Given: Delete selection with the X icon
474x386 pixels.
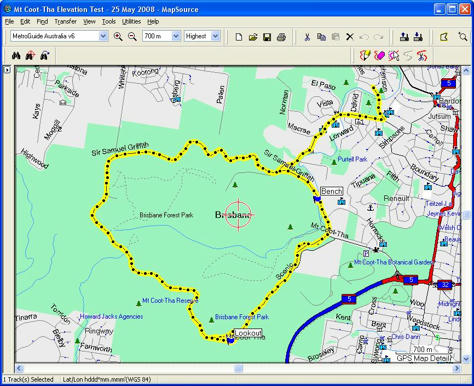Looking at the screenshot, I should [x=350, y=37].
